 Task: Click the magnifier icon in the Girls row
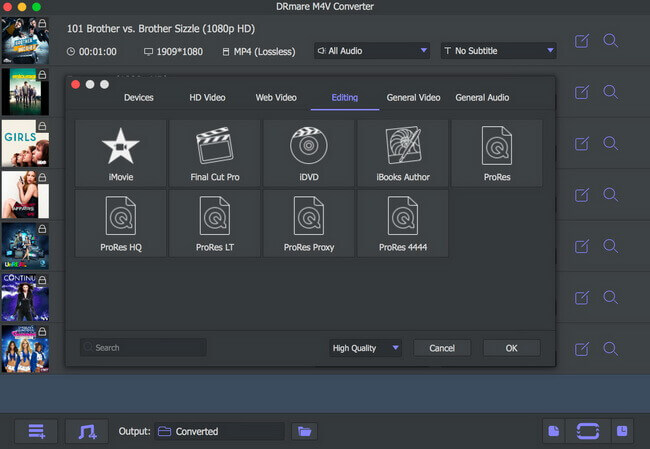(611, 143)
